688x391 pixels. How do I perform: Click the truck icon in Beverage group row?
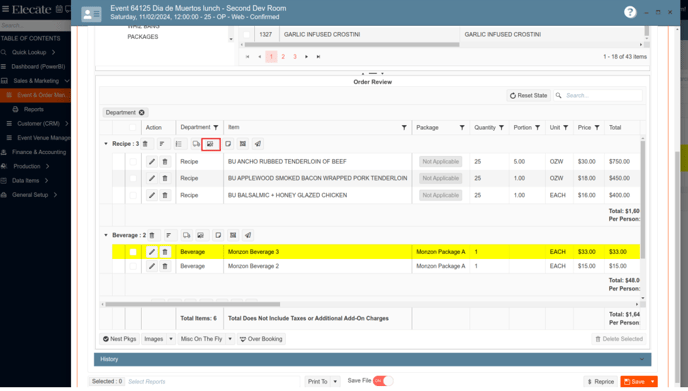pyautogui.click(x=186, y=236)
